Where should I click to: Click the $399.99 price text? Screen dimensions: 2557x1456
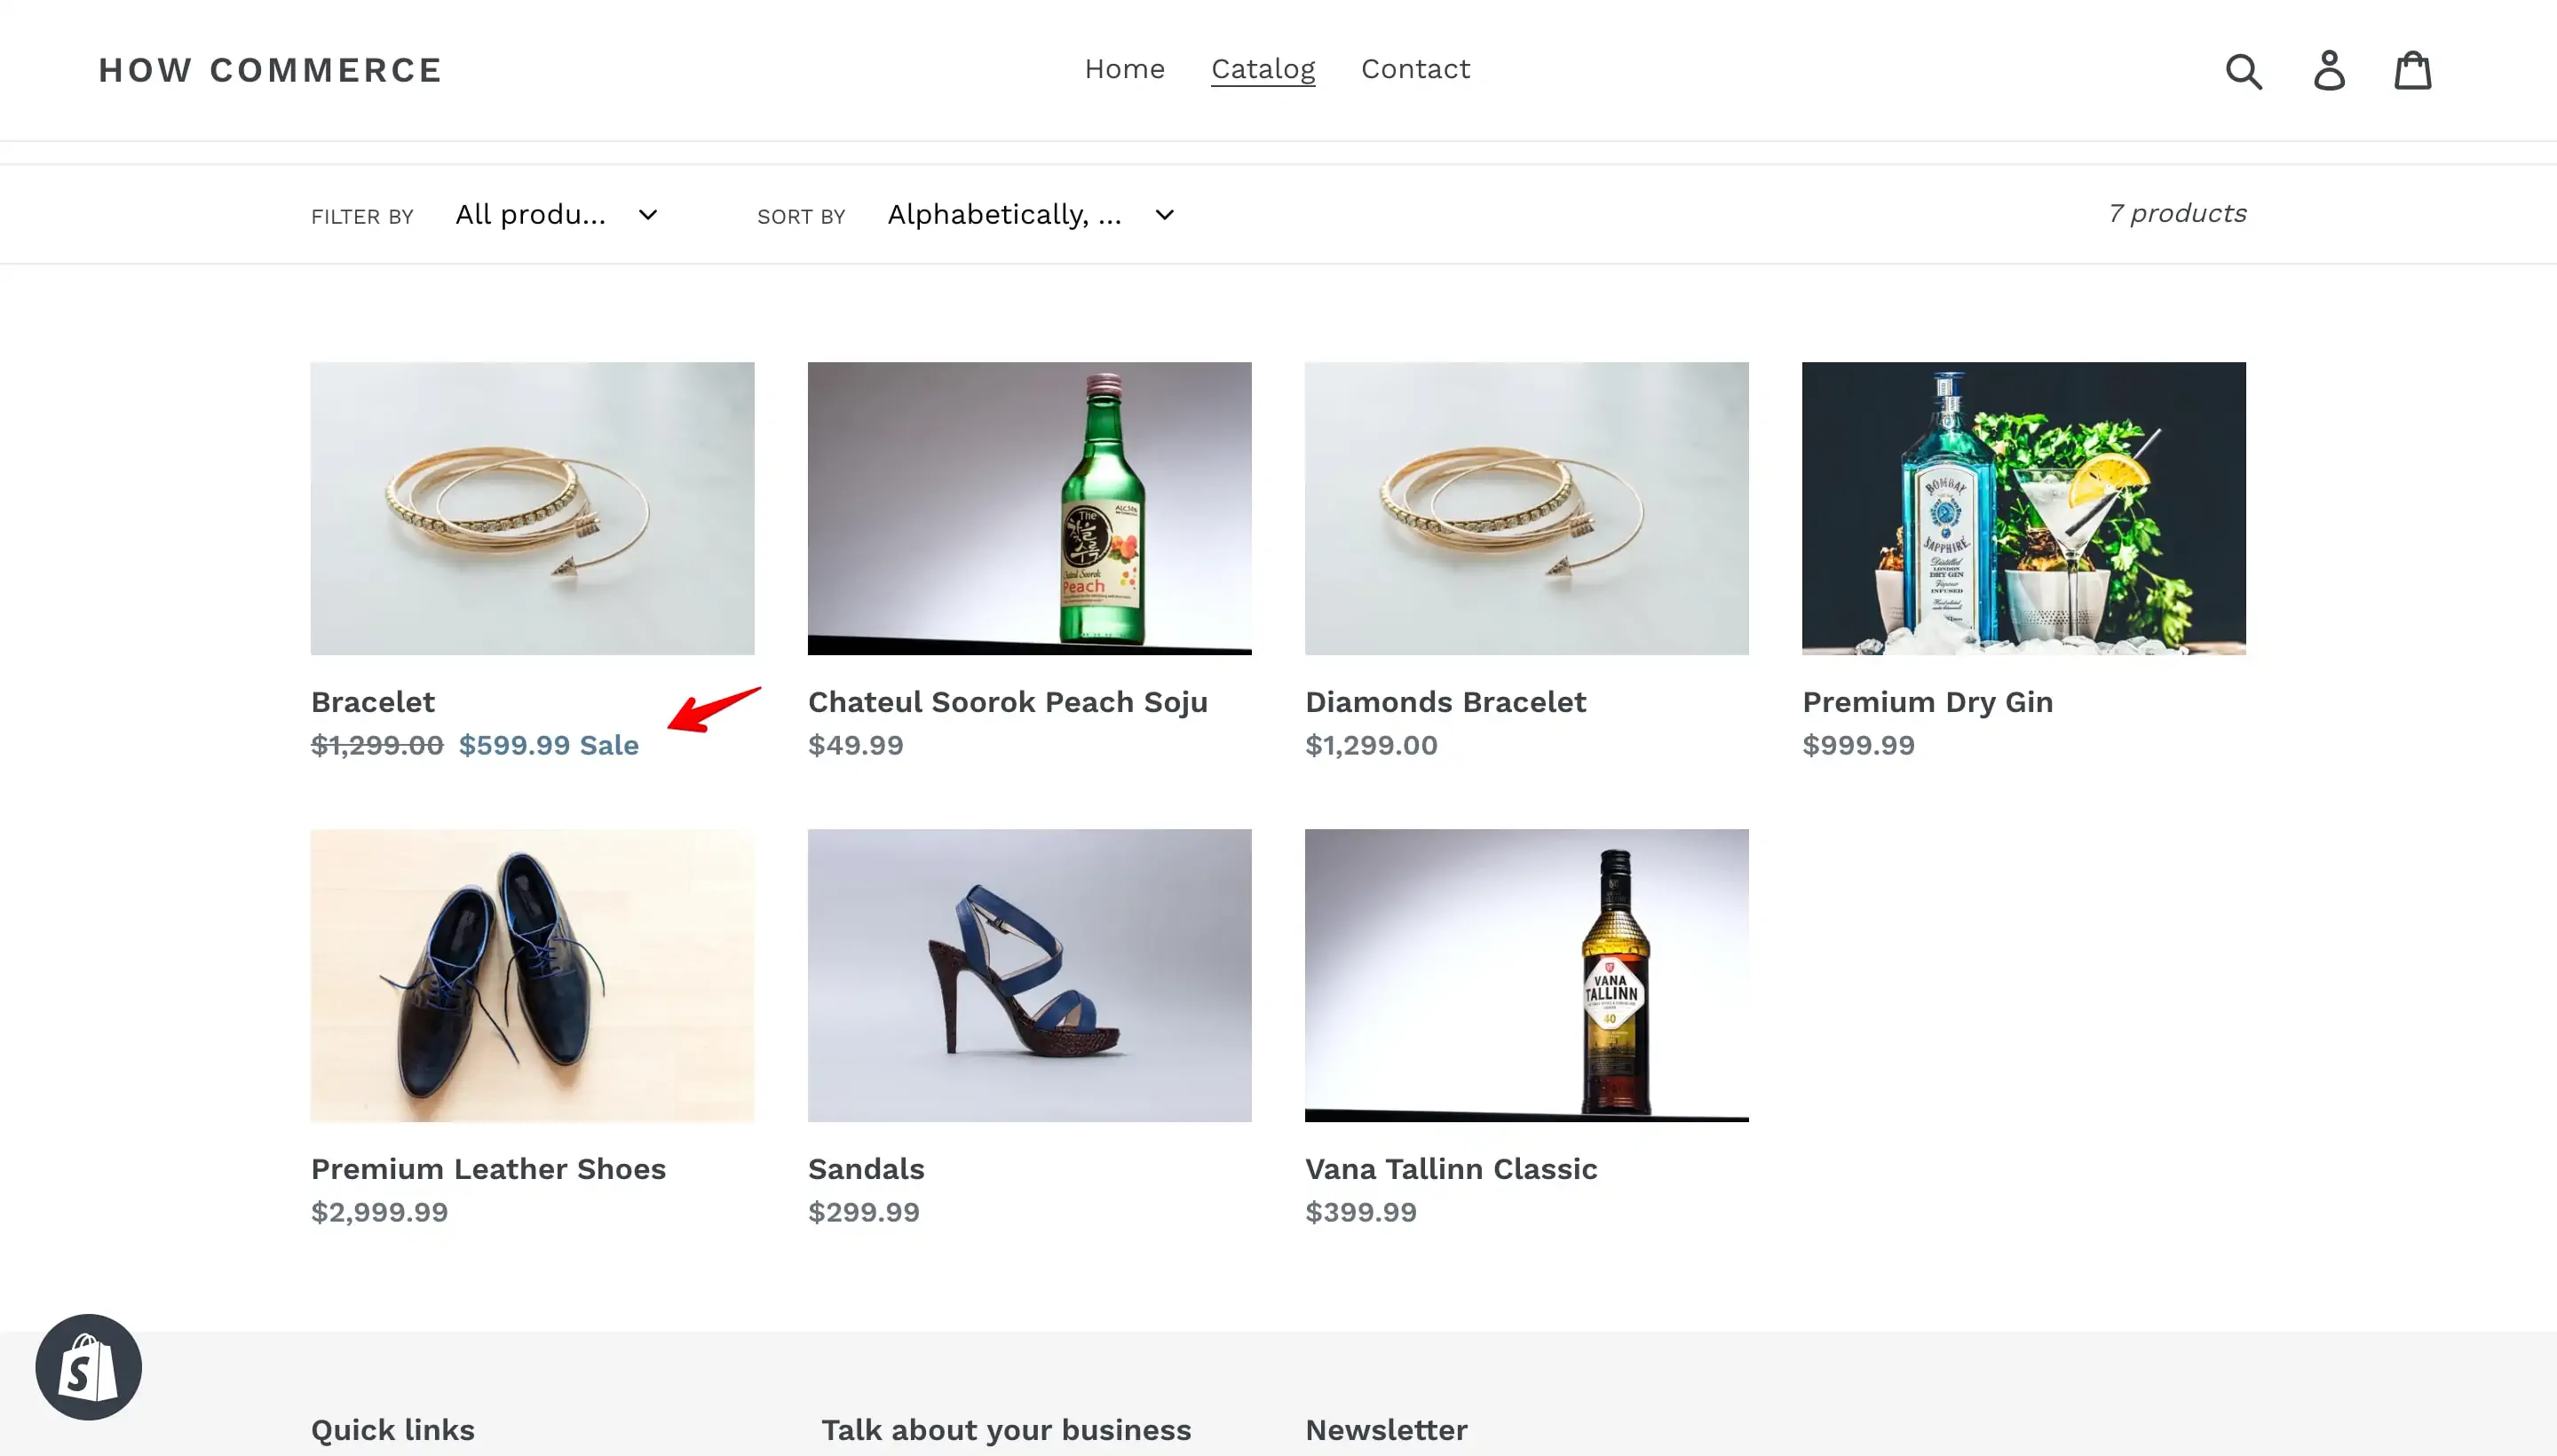click(1361, 1212)
